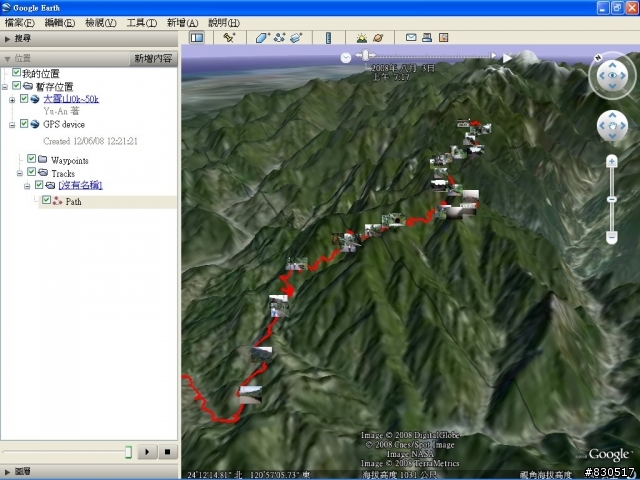Expand 大雪山0k~50k tree node
This screenshot has width=640, height=480.
[x=12, y=100]
